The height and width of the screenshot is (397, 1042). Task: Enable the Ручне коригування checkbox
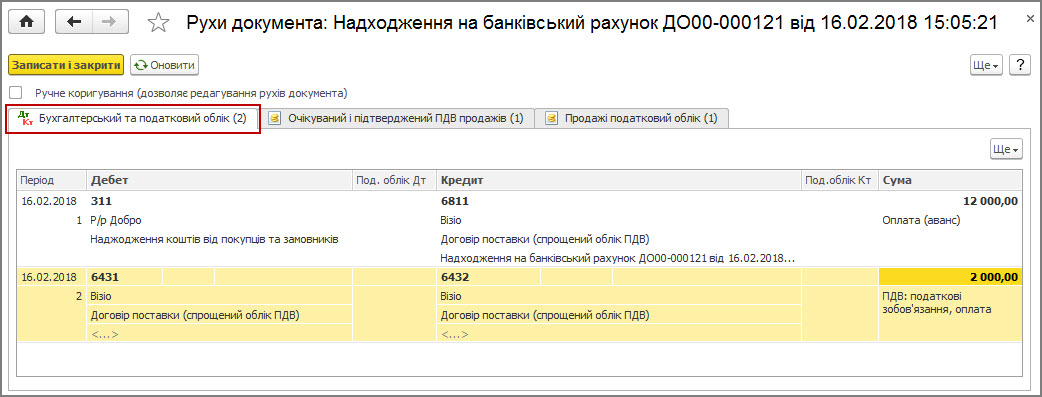[x=16, y=93]
